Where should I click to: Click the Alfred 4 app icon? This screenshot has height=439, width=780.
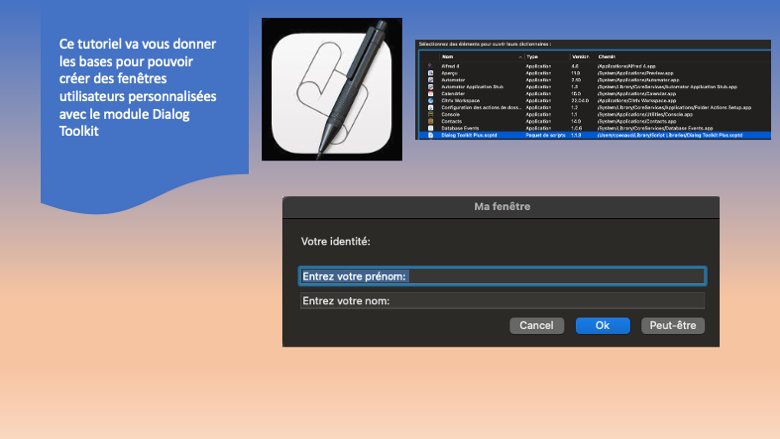431,66
